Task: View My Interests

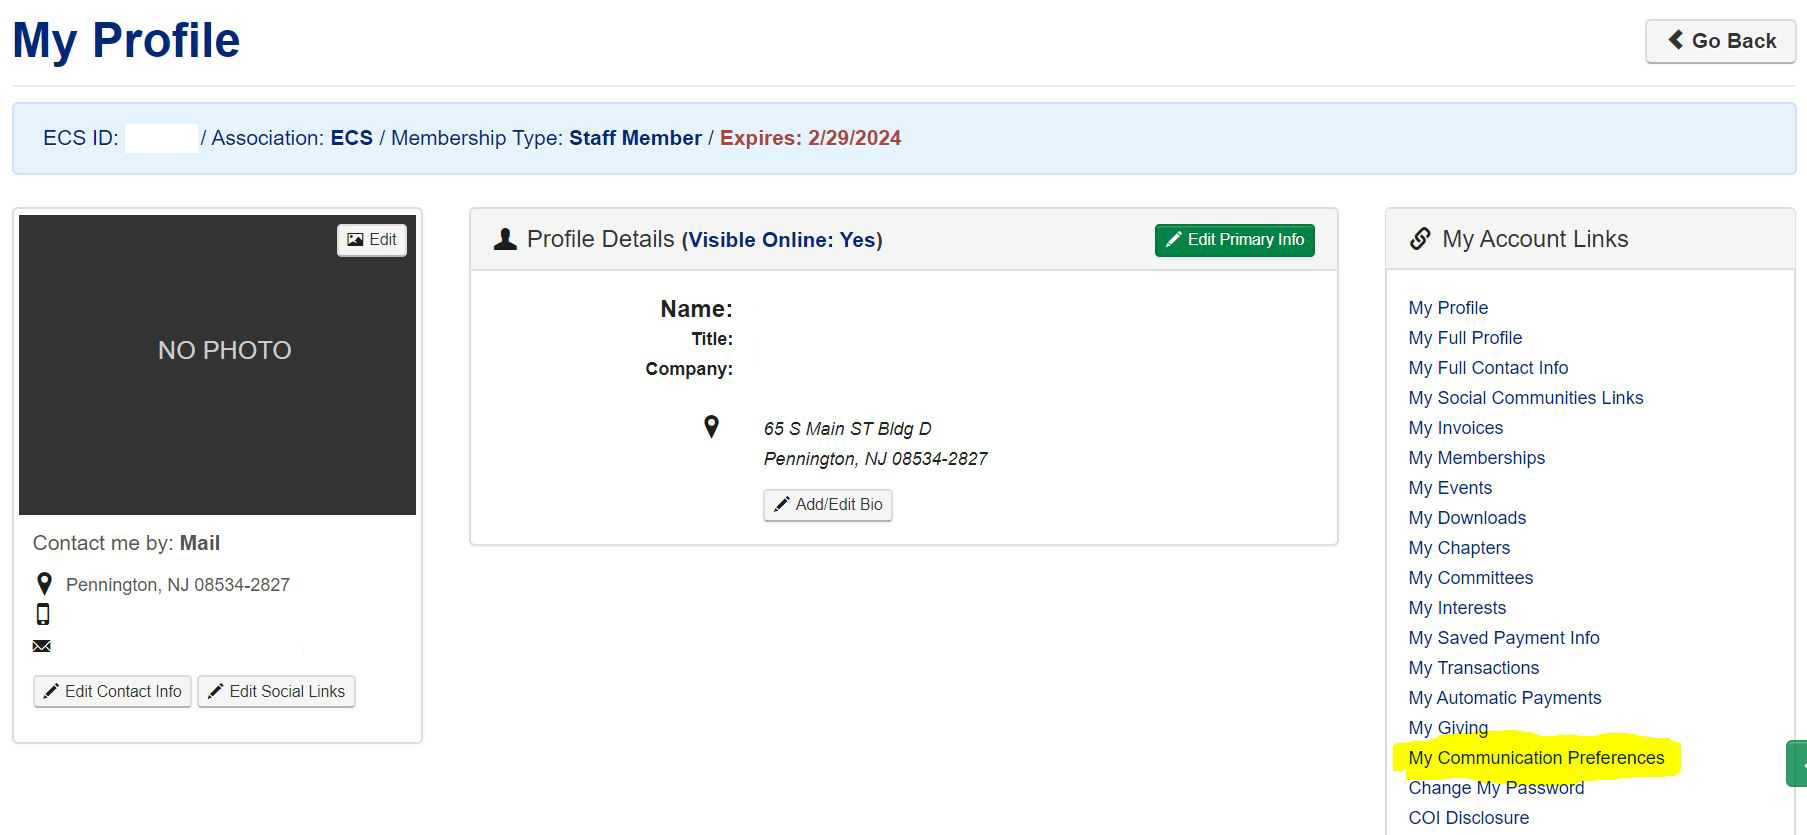Action: (1457, 608)
